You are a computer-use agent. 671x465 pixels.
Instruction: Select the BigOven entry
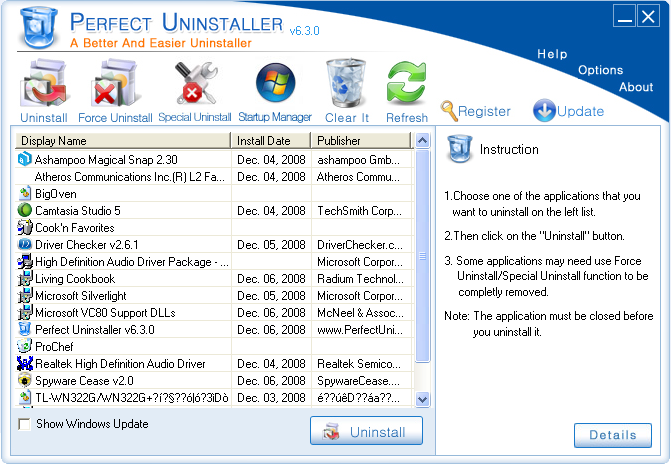click(x=56, y=194)
